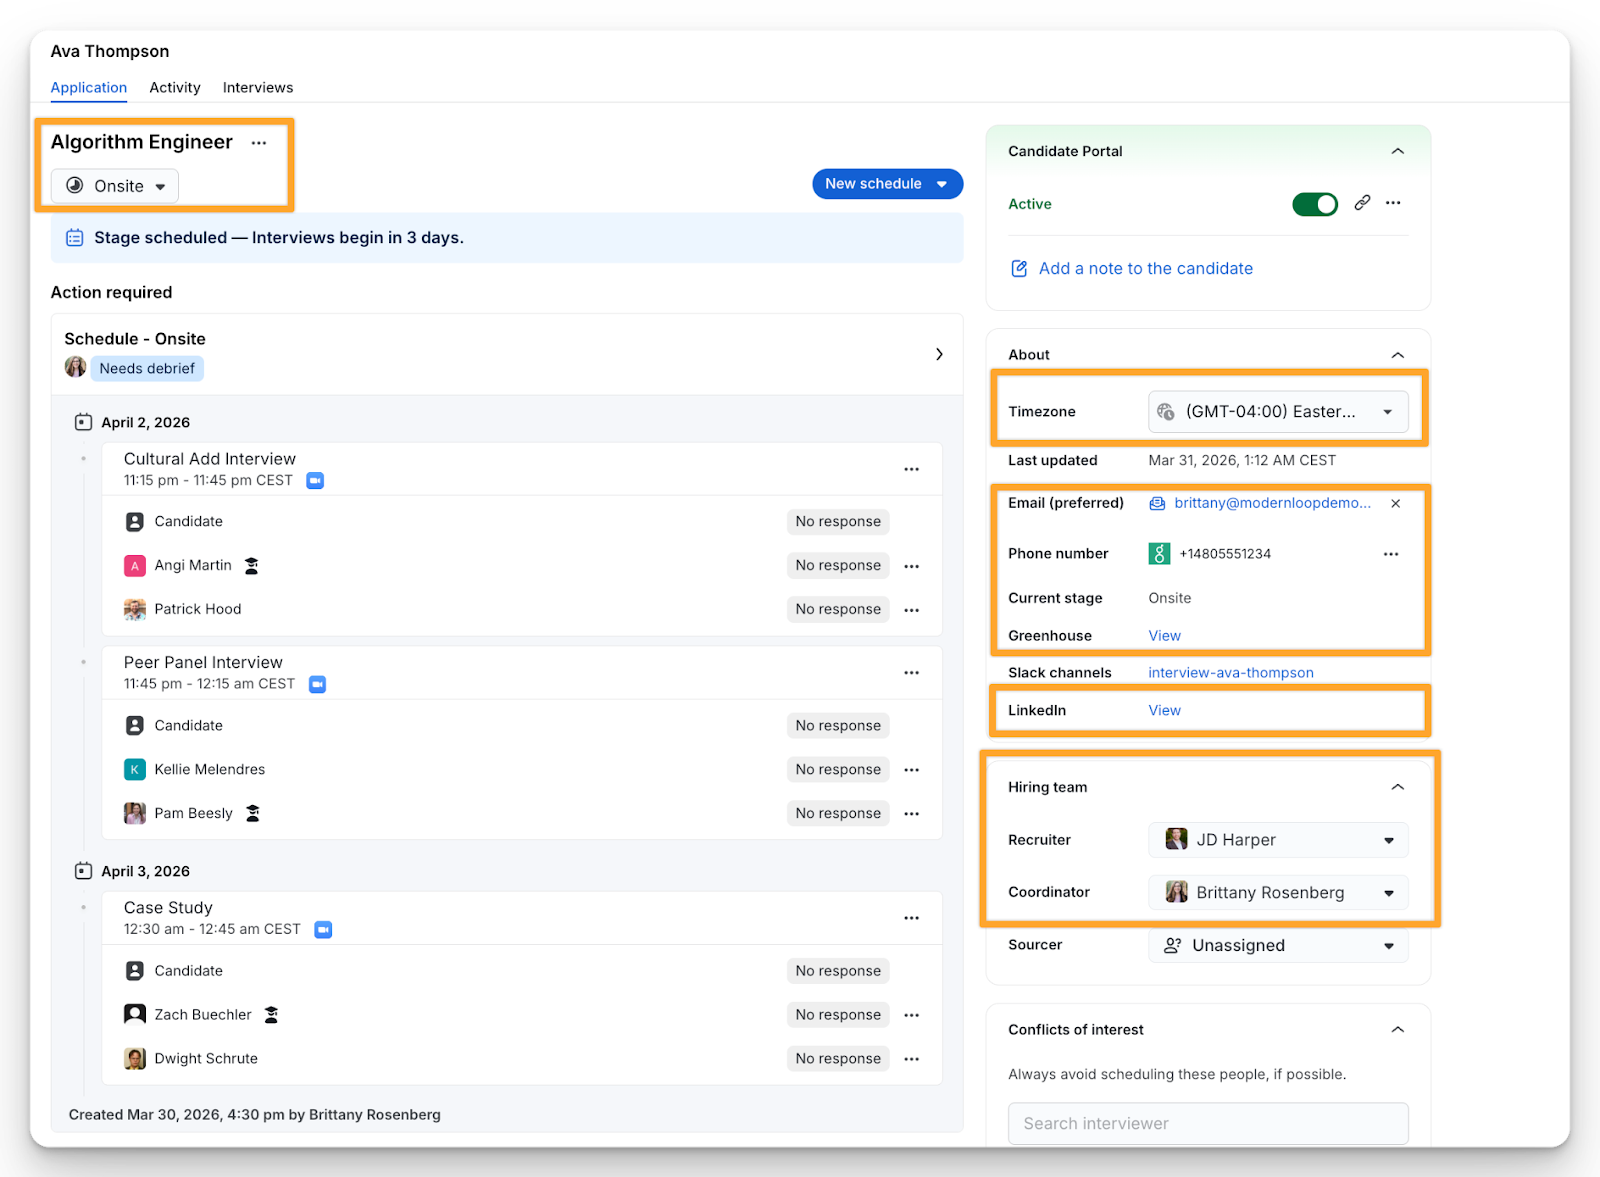Click the Algorithm Engineer three-dot menu

click(x=259, y=143)
